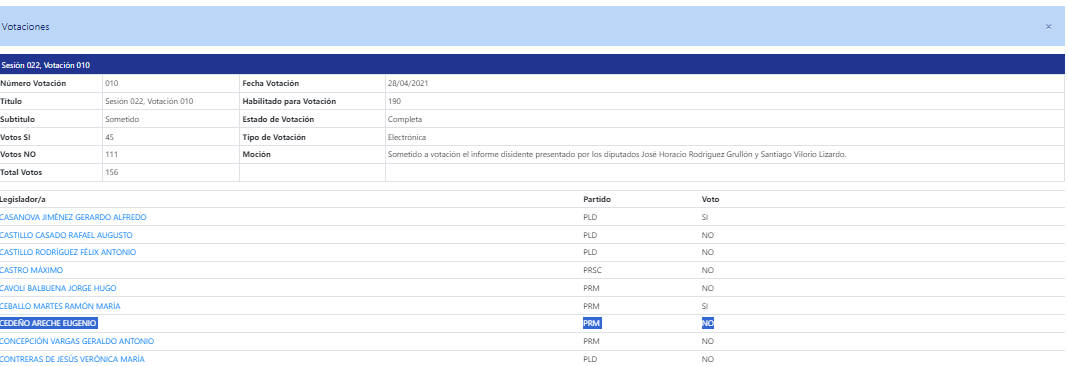Click the Votaciones dialog title

[x=25, y=27]
